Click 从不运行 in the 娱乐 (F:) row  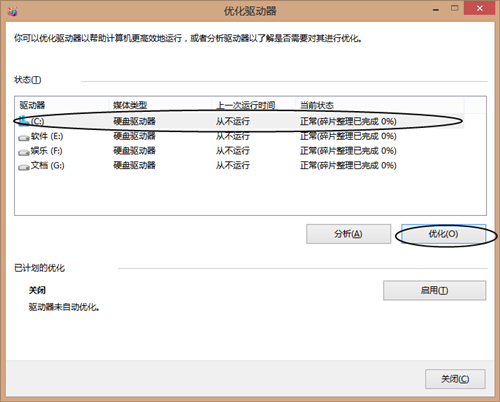tap(233, 151)
